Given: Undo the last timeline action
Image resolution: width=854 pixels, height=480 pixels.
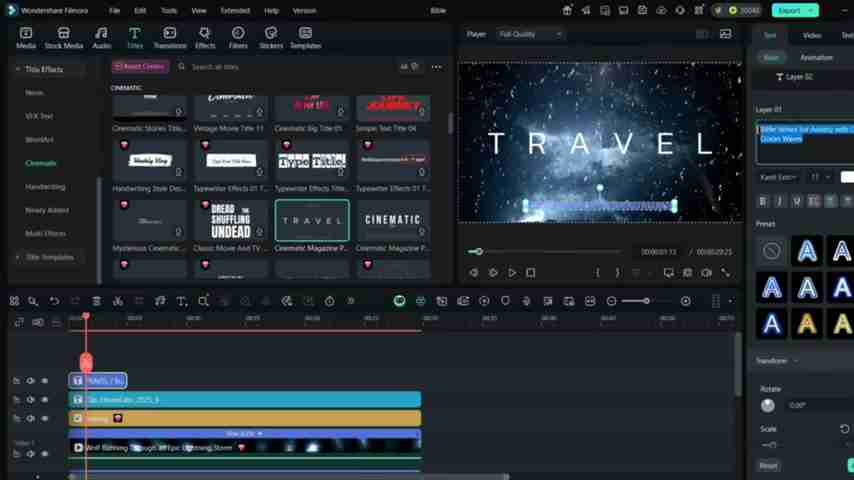Looking at the screenshot, I should point(54,301).
